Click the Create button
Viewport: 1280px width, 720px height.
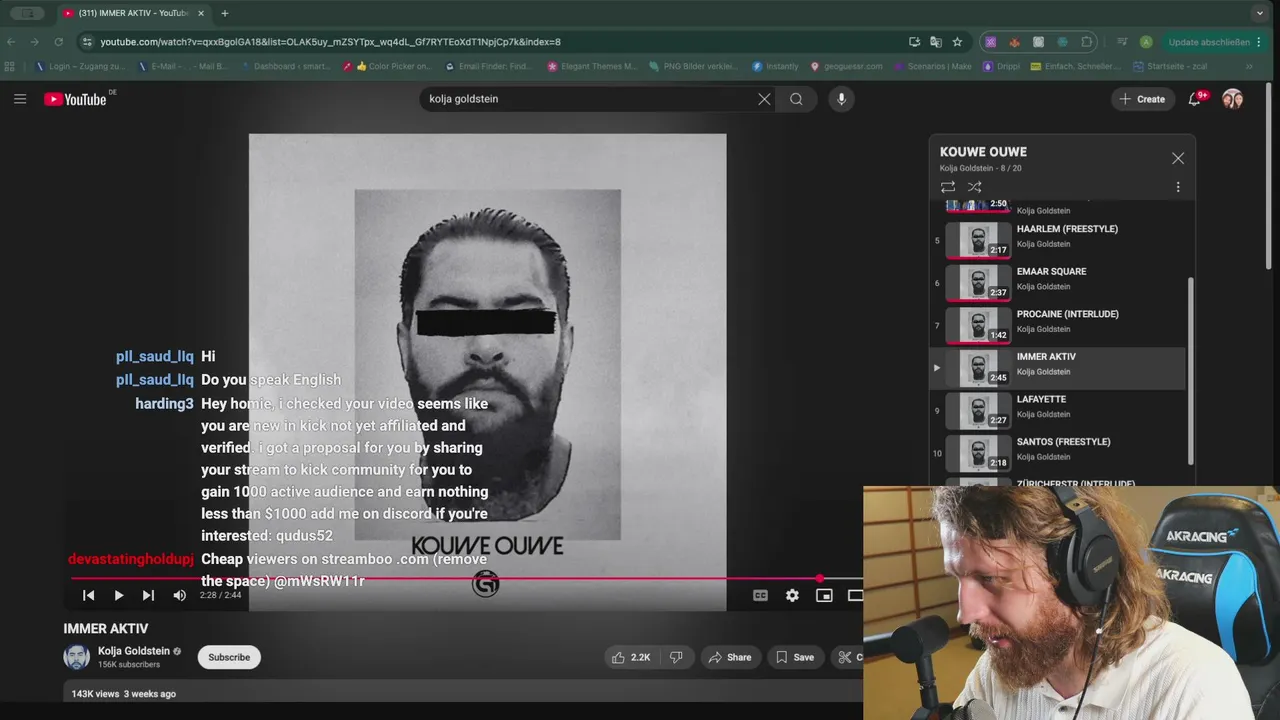tap(1142, 99)
